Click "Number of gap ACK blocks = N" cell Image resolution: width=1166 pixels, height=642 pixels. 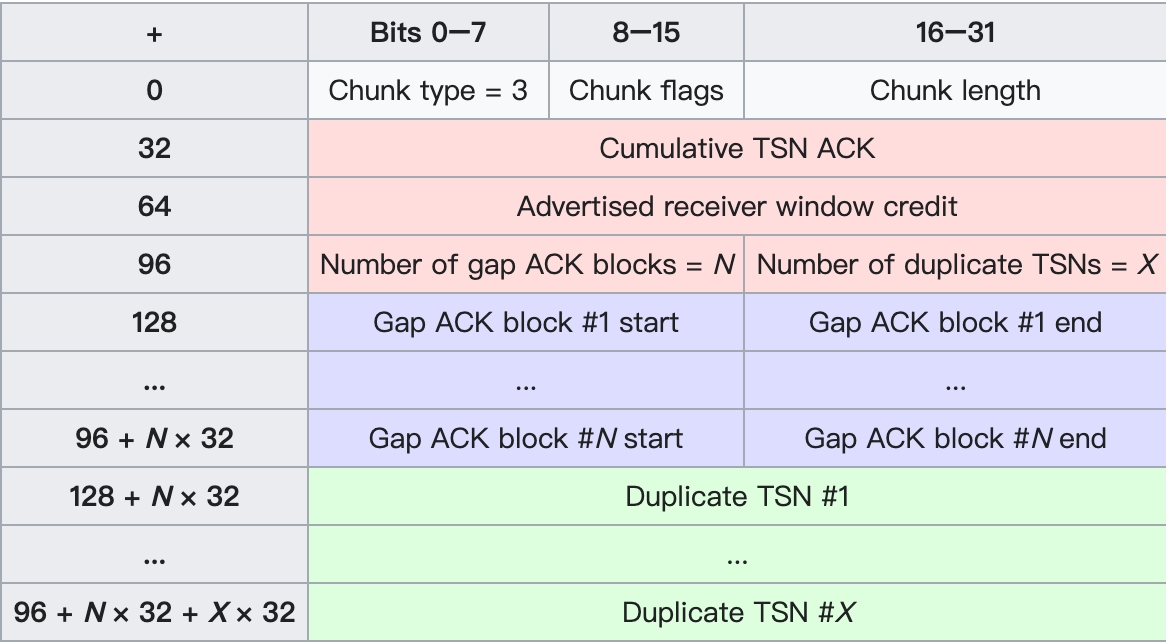click(527, 265)
